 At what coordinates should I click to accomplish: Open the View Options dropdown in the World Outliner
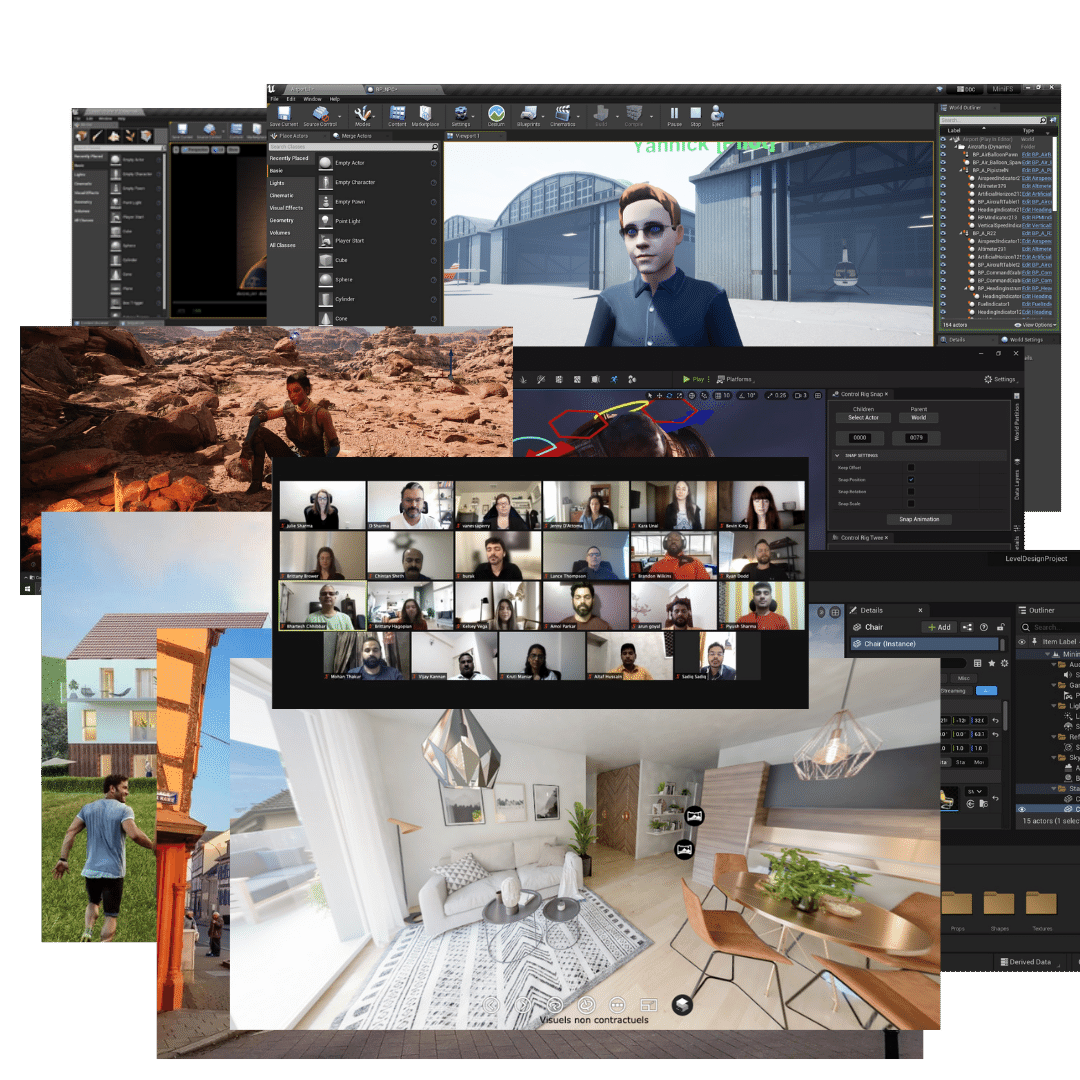coord(1034,325)
